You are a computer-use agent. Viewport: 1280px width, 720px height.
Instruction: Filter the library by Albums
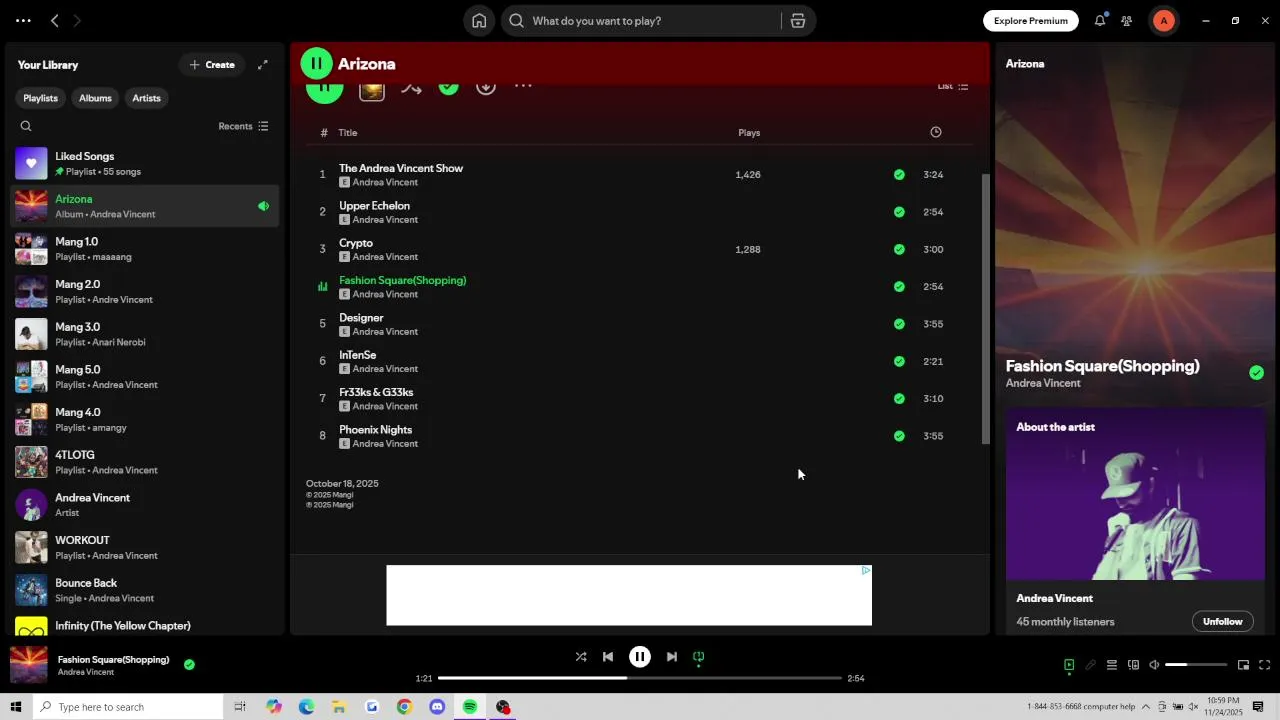[95, 98]
